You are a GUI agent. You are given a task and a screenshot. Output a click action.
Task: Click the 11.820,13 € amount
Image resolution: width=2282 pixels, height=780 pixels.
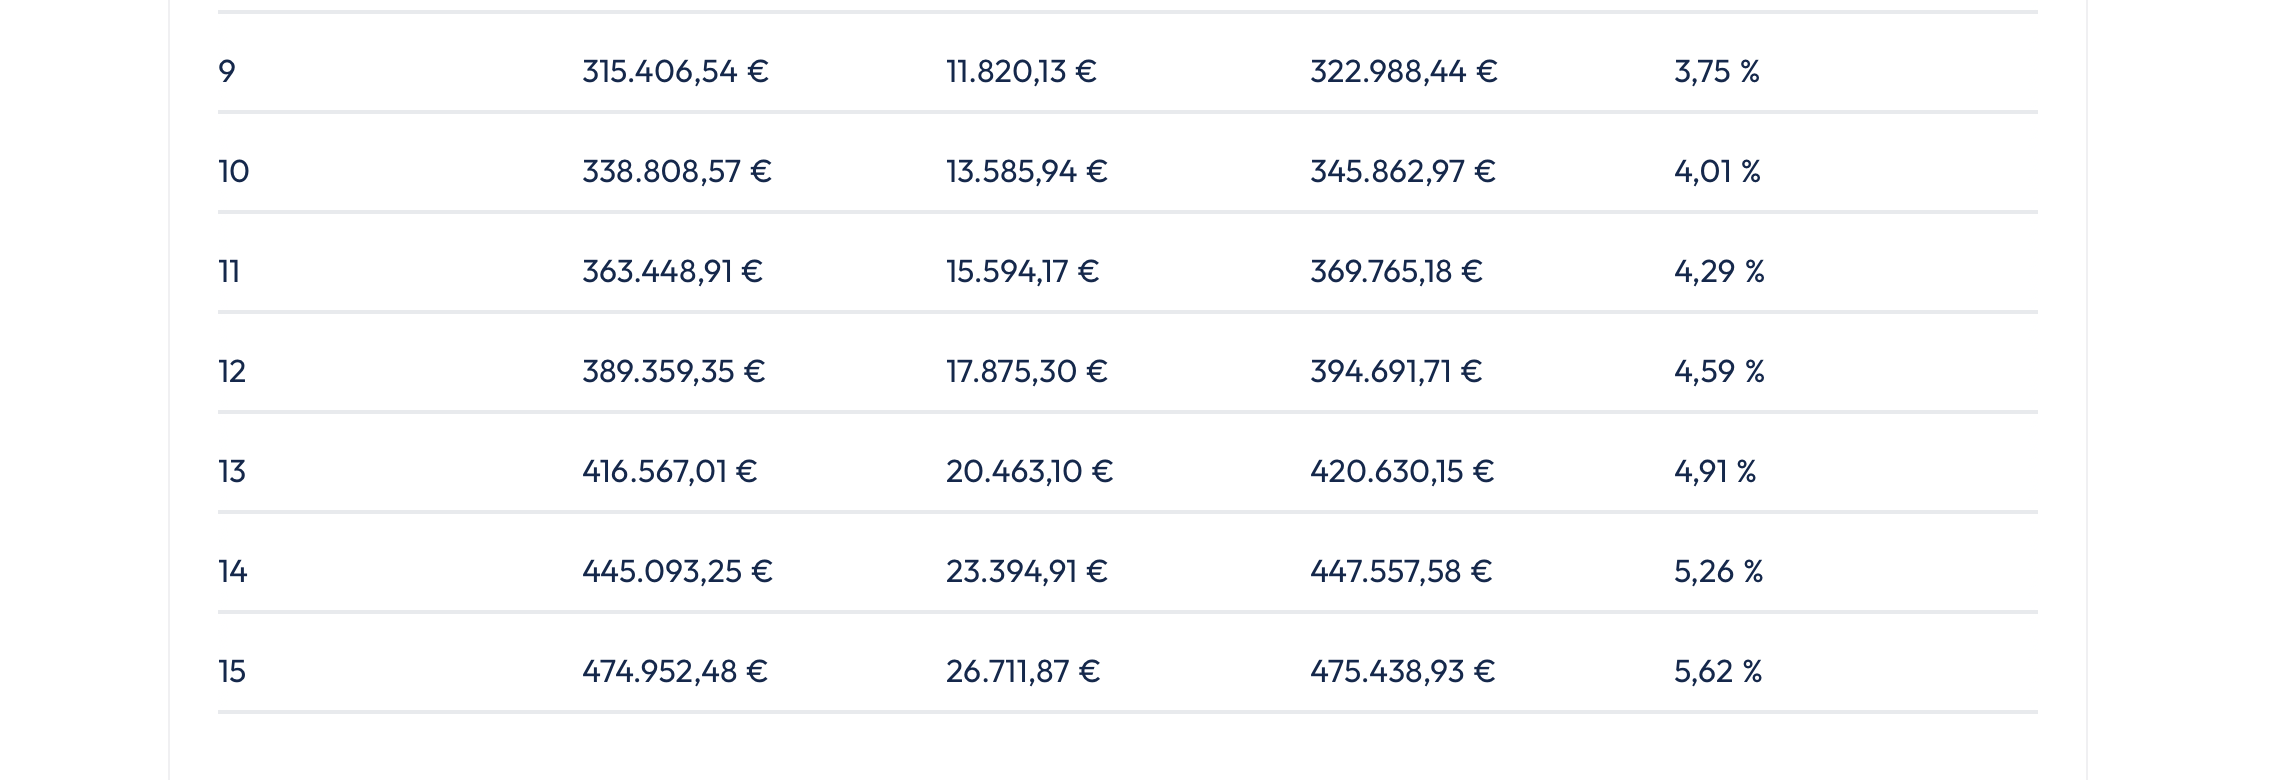click(x=1021, y=71)
